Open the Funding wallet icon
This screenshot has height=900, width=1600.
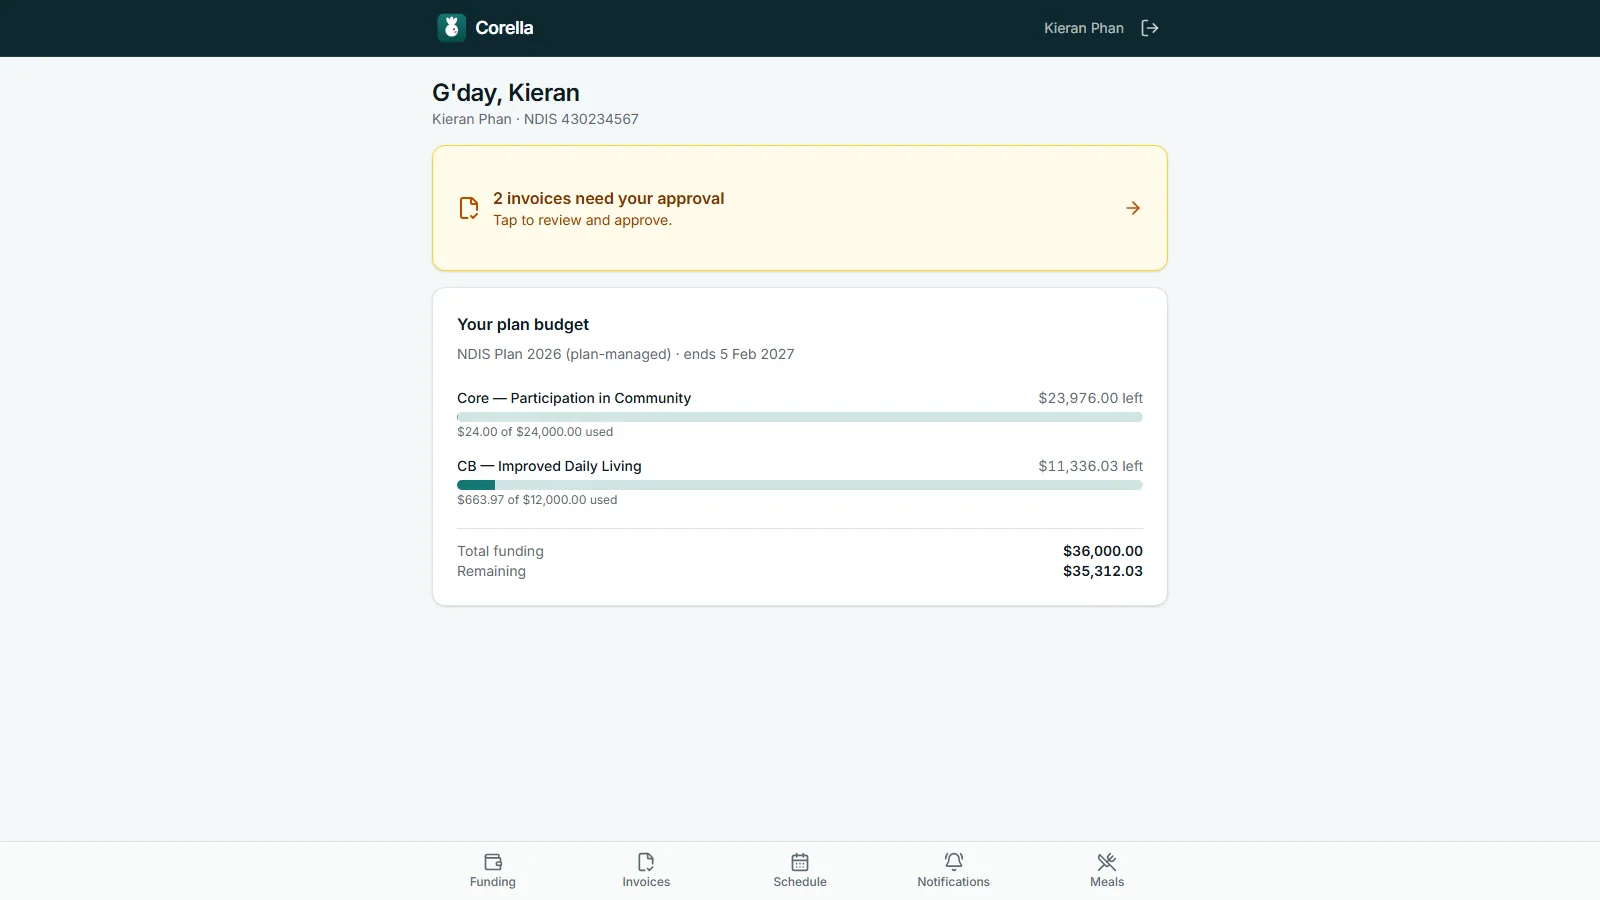[x=493, y=862]
